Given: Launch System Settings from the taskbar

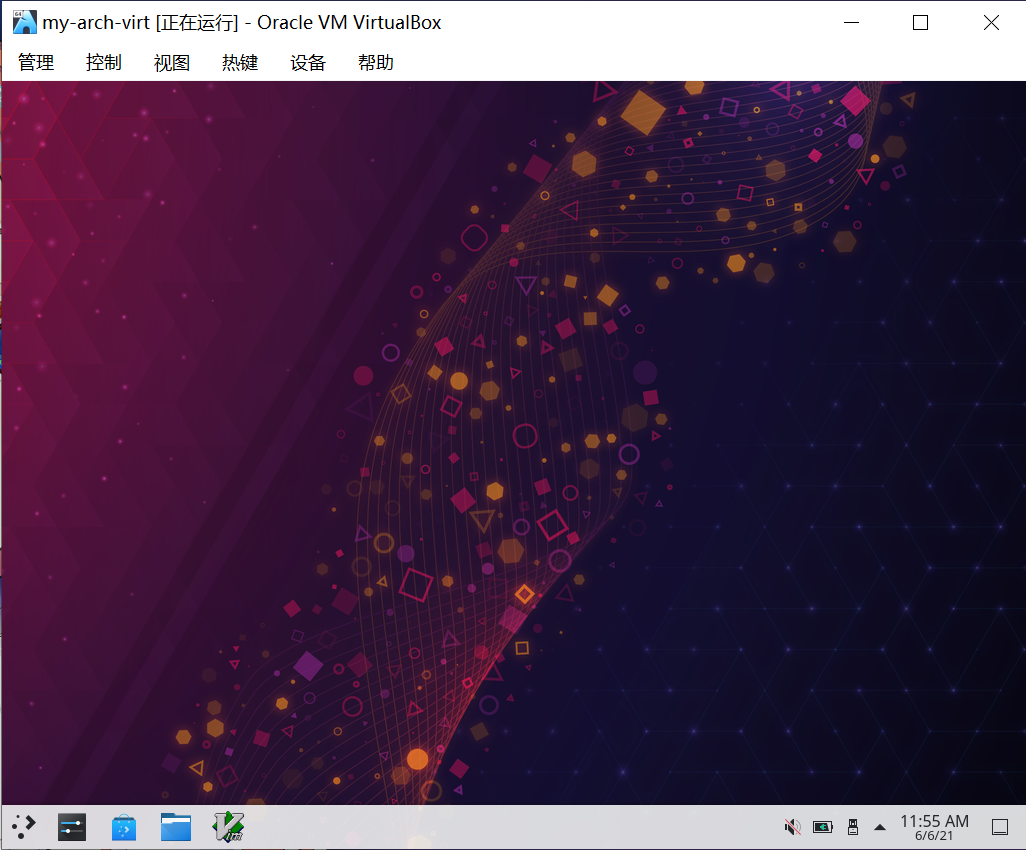Looking at the screenshot, I should coord(71,826).
